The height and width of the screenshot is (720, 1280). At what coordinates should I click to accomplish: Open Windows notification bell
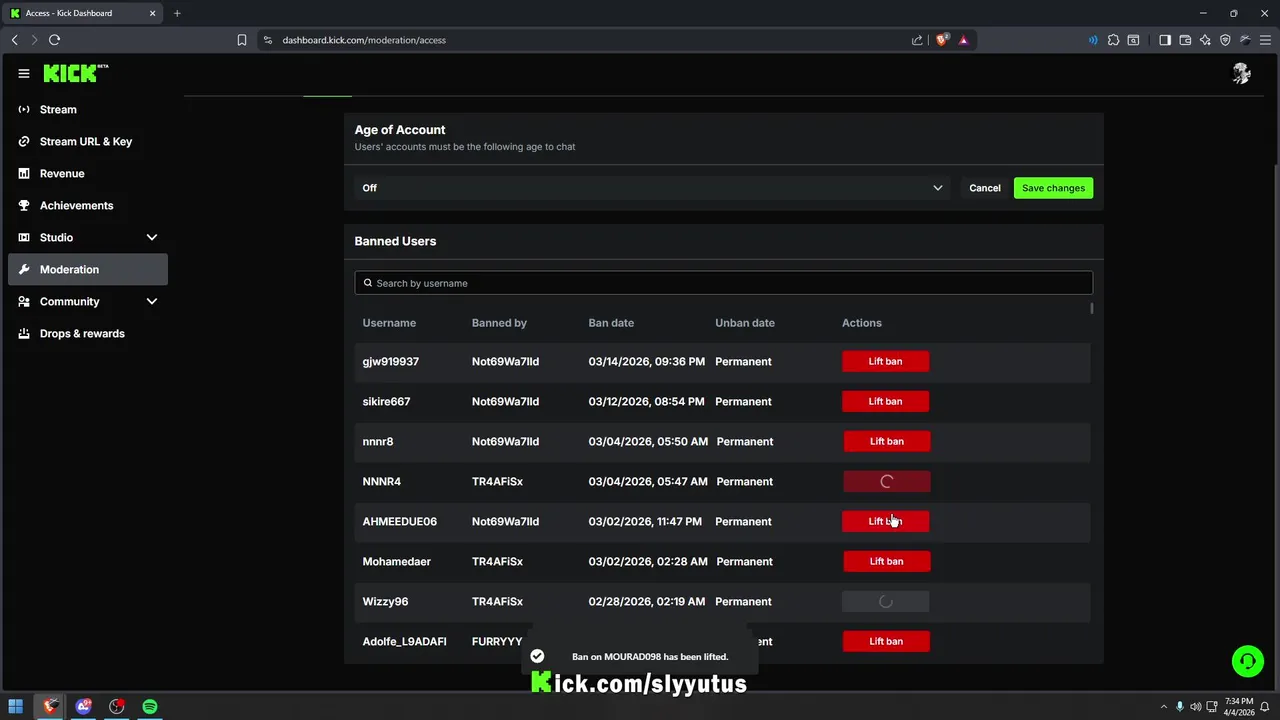[x=1265, y=707]
